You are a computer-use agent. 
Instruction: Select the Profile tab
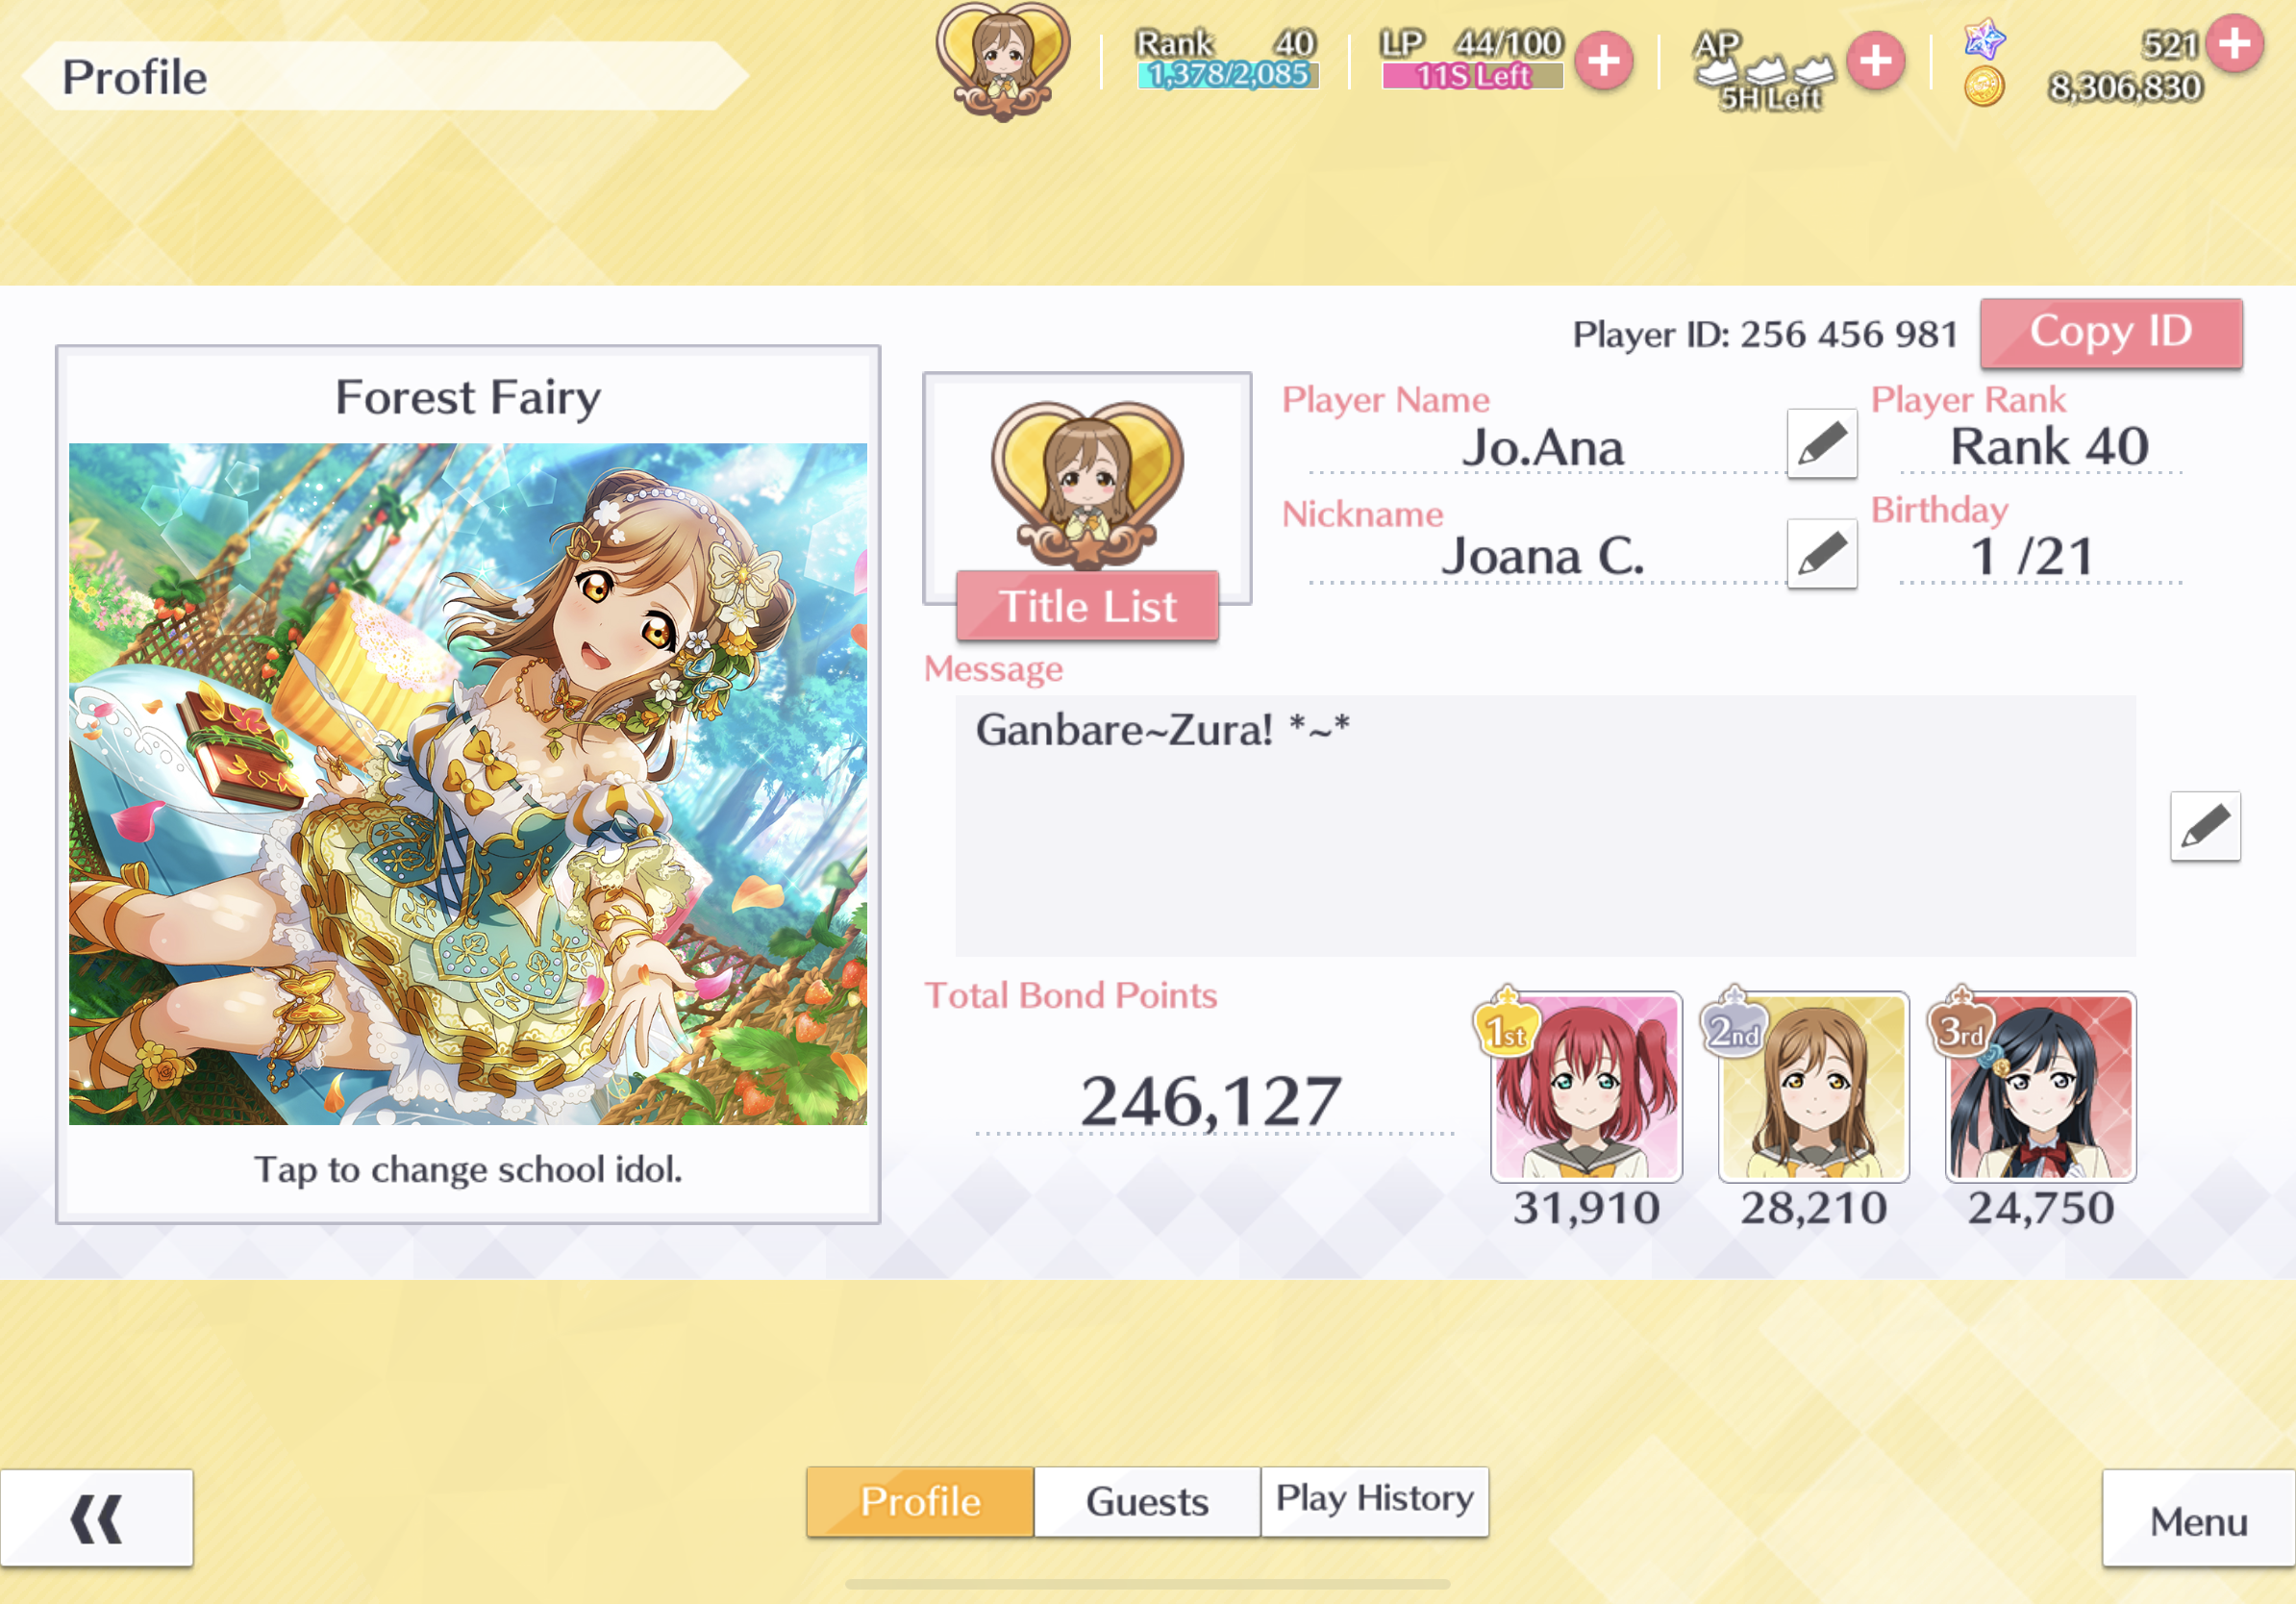pos(920,1502)
